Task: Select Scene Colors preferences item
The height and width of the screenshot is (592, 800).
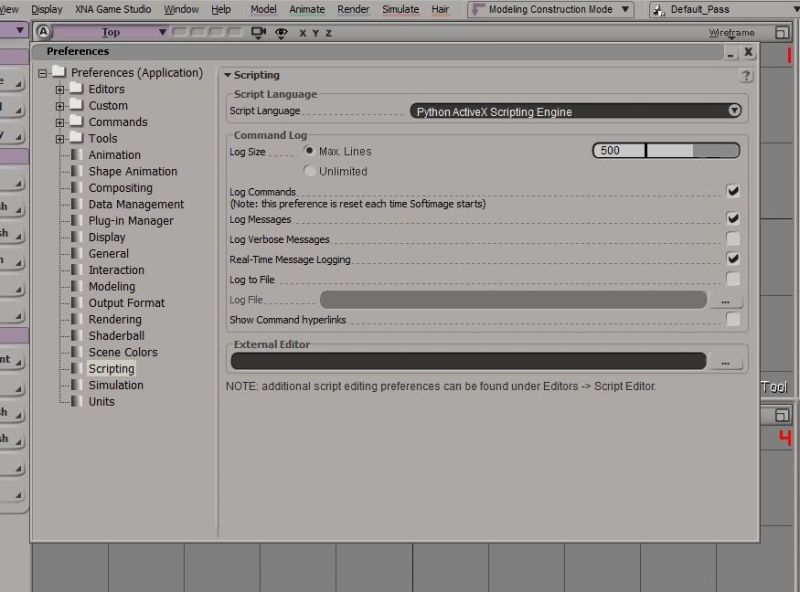Action: (123, 352)
